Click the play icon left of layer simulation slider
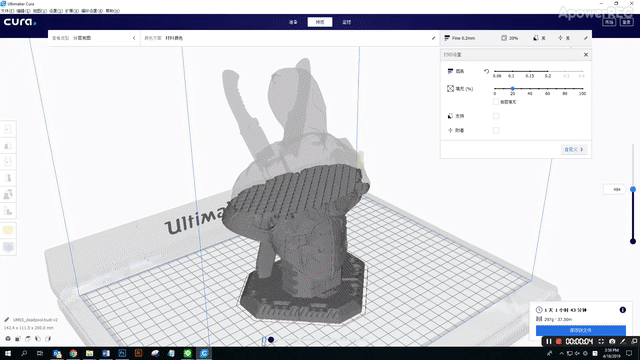Viewport: 640px width, 360px height. point(264,340)
